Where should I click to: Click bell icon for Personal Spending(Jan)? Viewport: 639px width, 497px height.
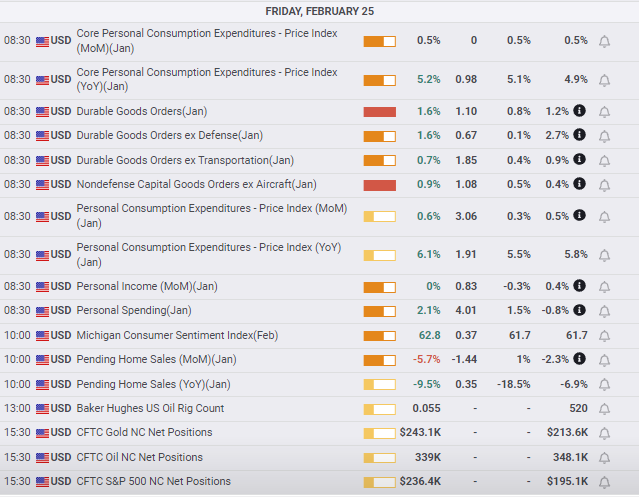pyautogui.click(x=604, y=311)
